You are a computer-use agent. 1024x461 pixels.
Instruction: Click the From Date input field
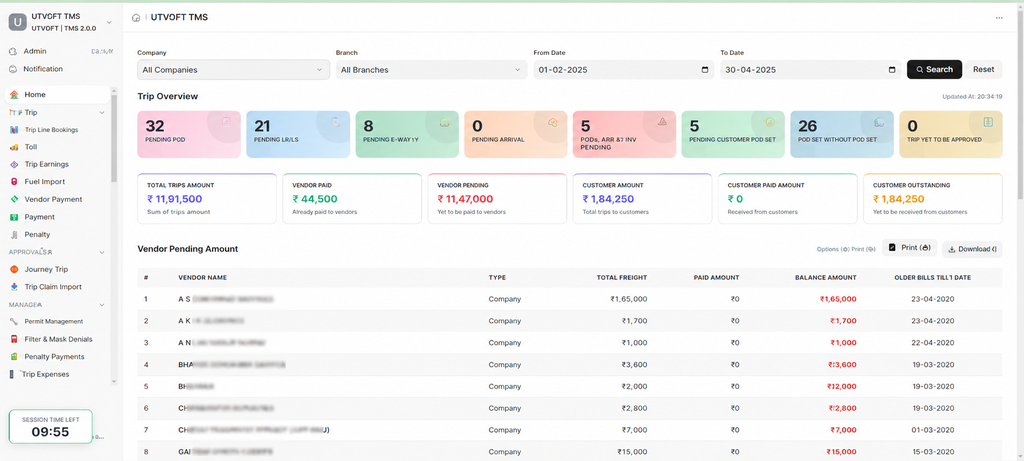(624, 70)
